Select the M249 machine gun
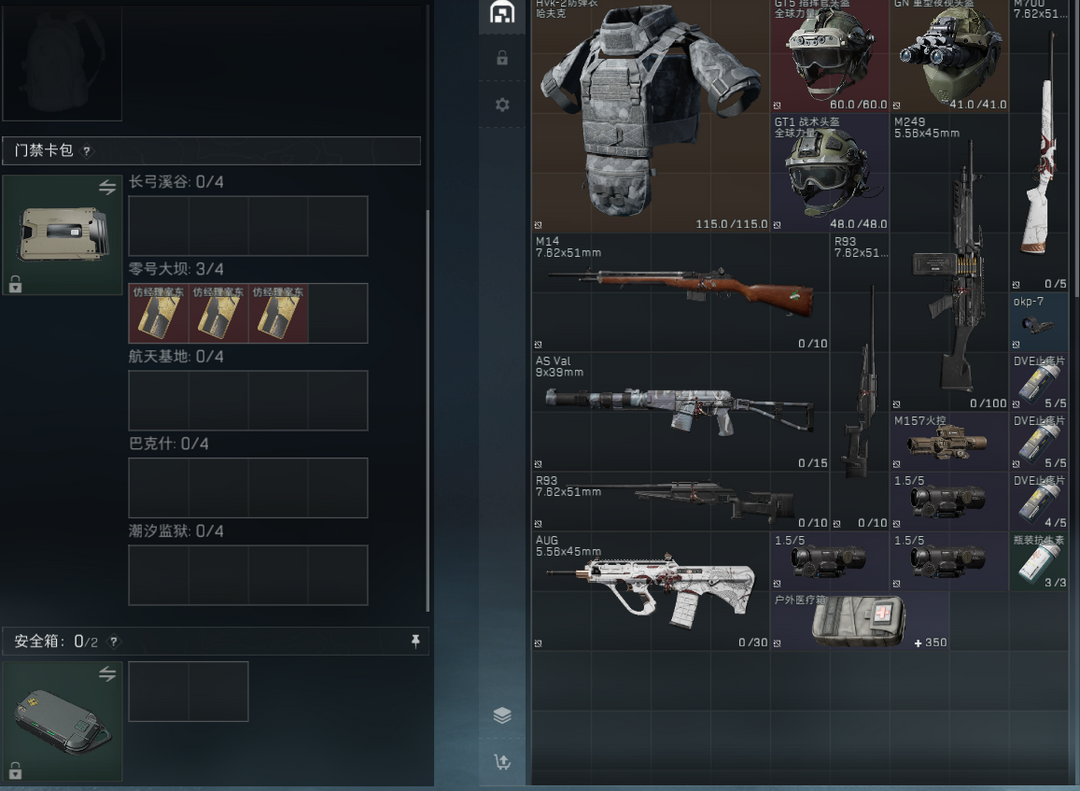1080x791 pixels. 949,263
